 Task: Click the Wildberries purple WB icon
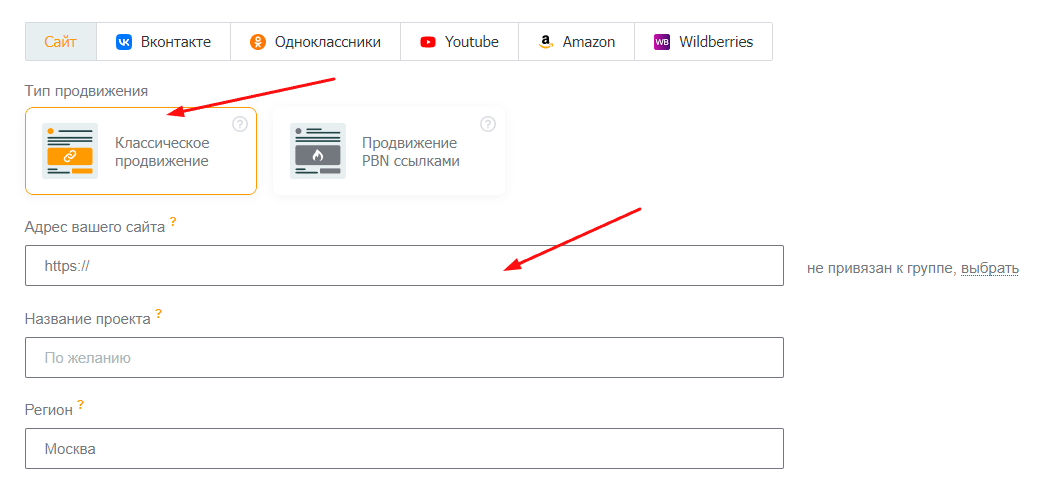(x=662, y=42)
